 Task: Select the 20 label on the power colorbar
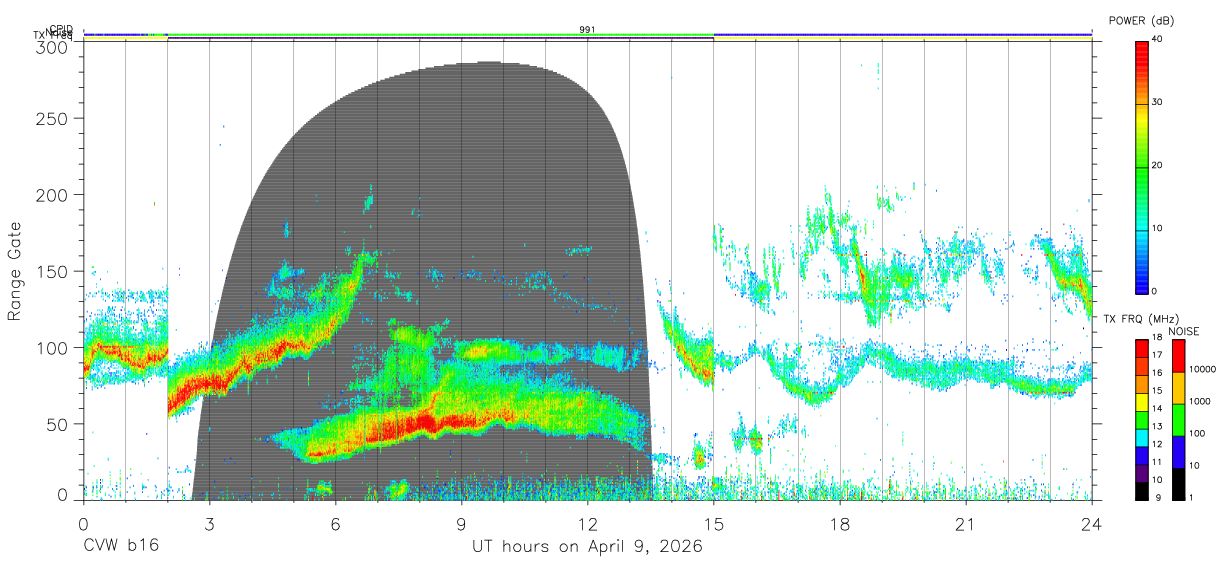1159,165
